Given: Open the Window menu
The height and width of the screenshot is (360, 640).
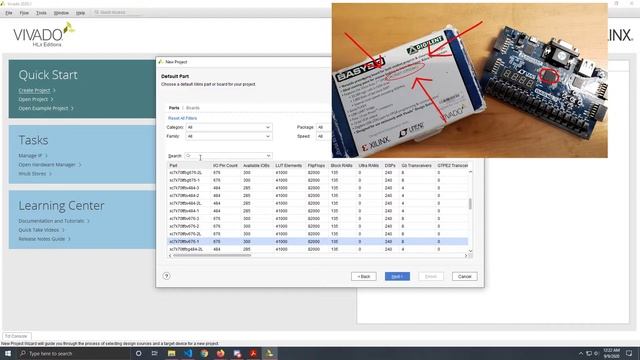Looking at the screenshot, I should [61, 13].
